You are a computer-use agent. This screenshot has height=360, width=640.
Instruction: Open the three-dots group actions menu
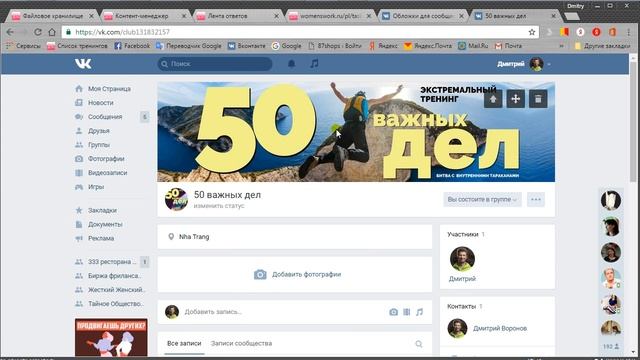pyautogui.click(x=536, y=200)
